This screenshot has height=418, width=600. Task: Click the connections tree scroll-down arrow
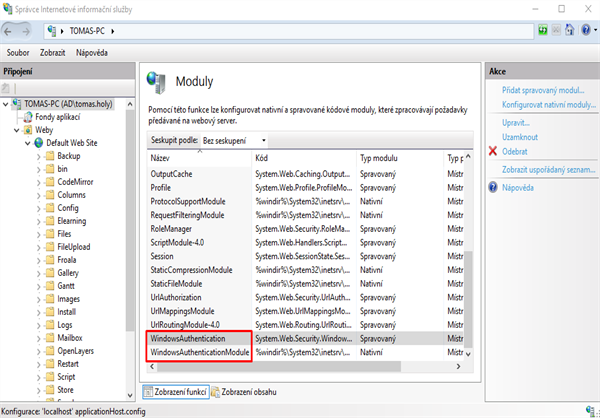(130, 395)
